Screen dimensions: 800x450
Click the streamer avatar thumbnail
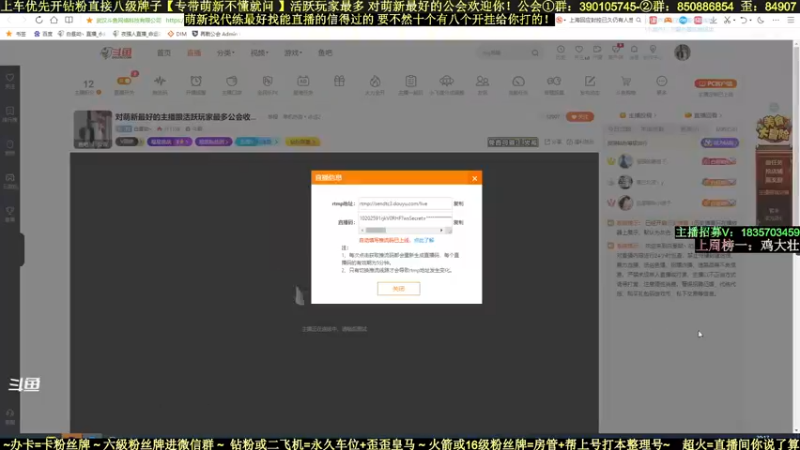92,129
